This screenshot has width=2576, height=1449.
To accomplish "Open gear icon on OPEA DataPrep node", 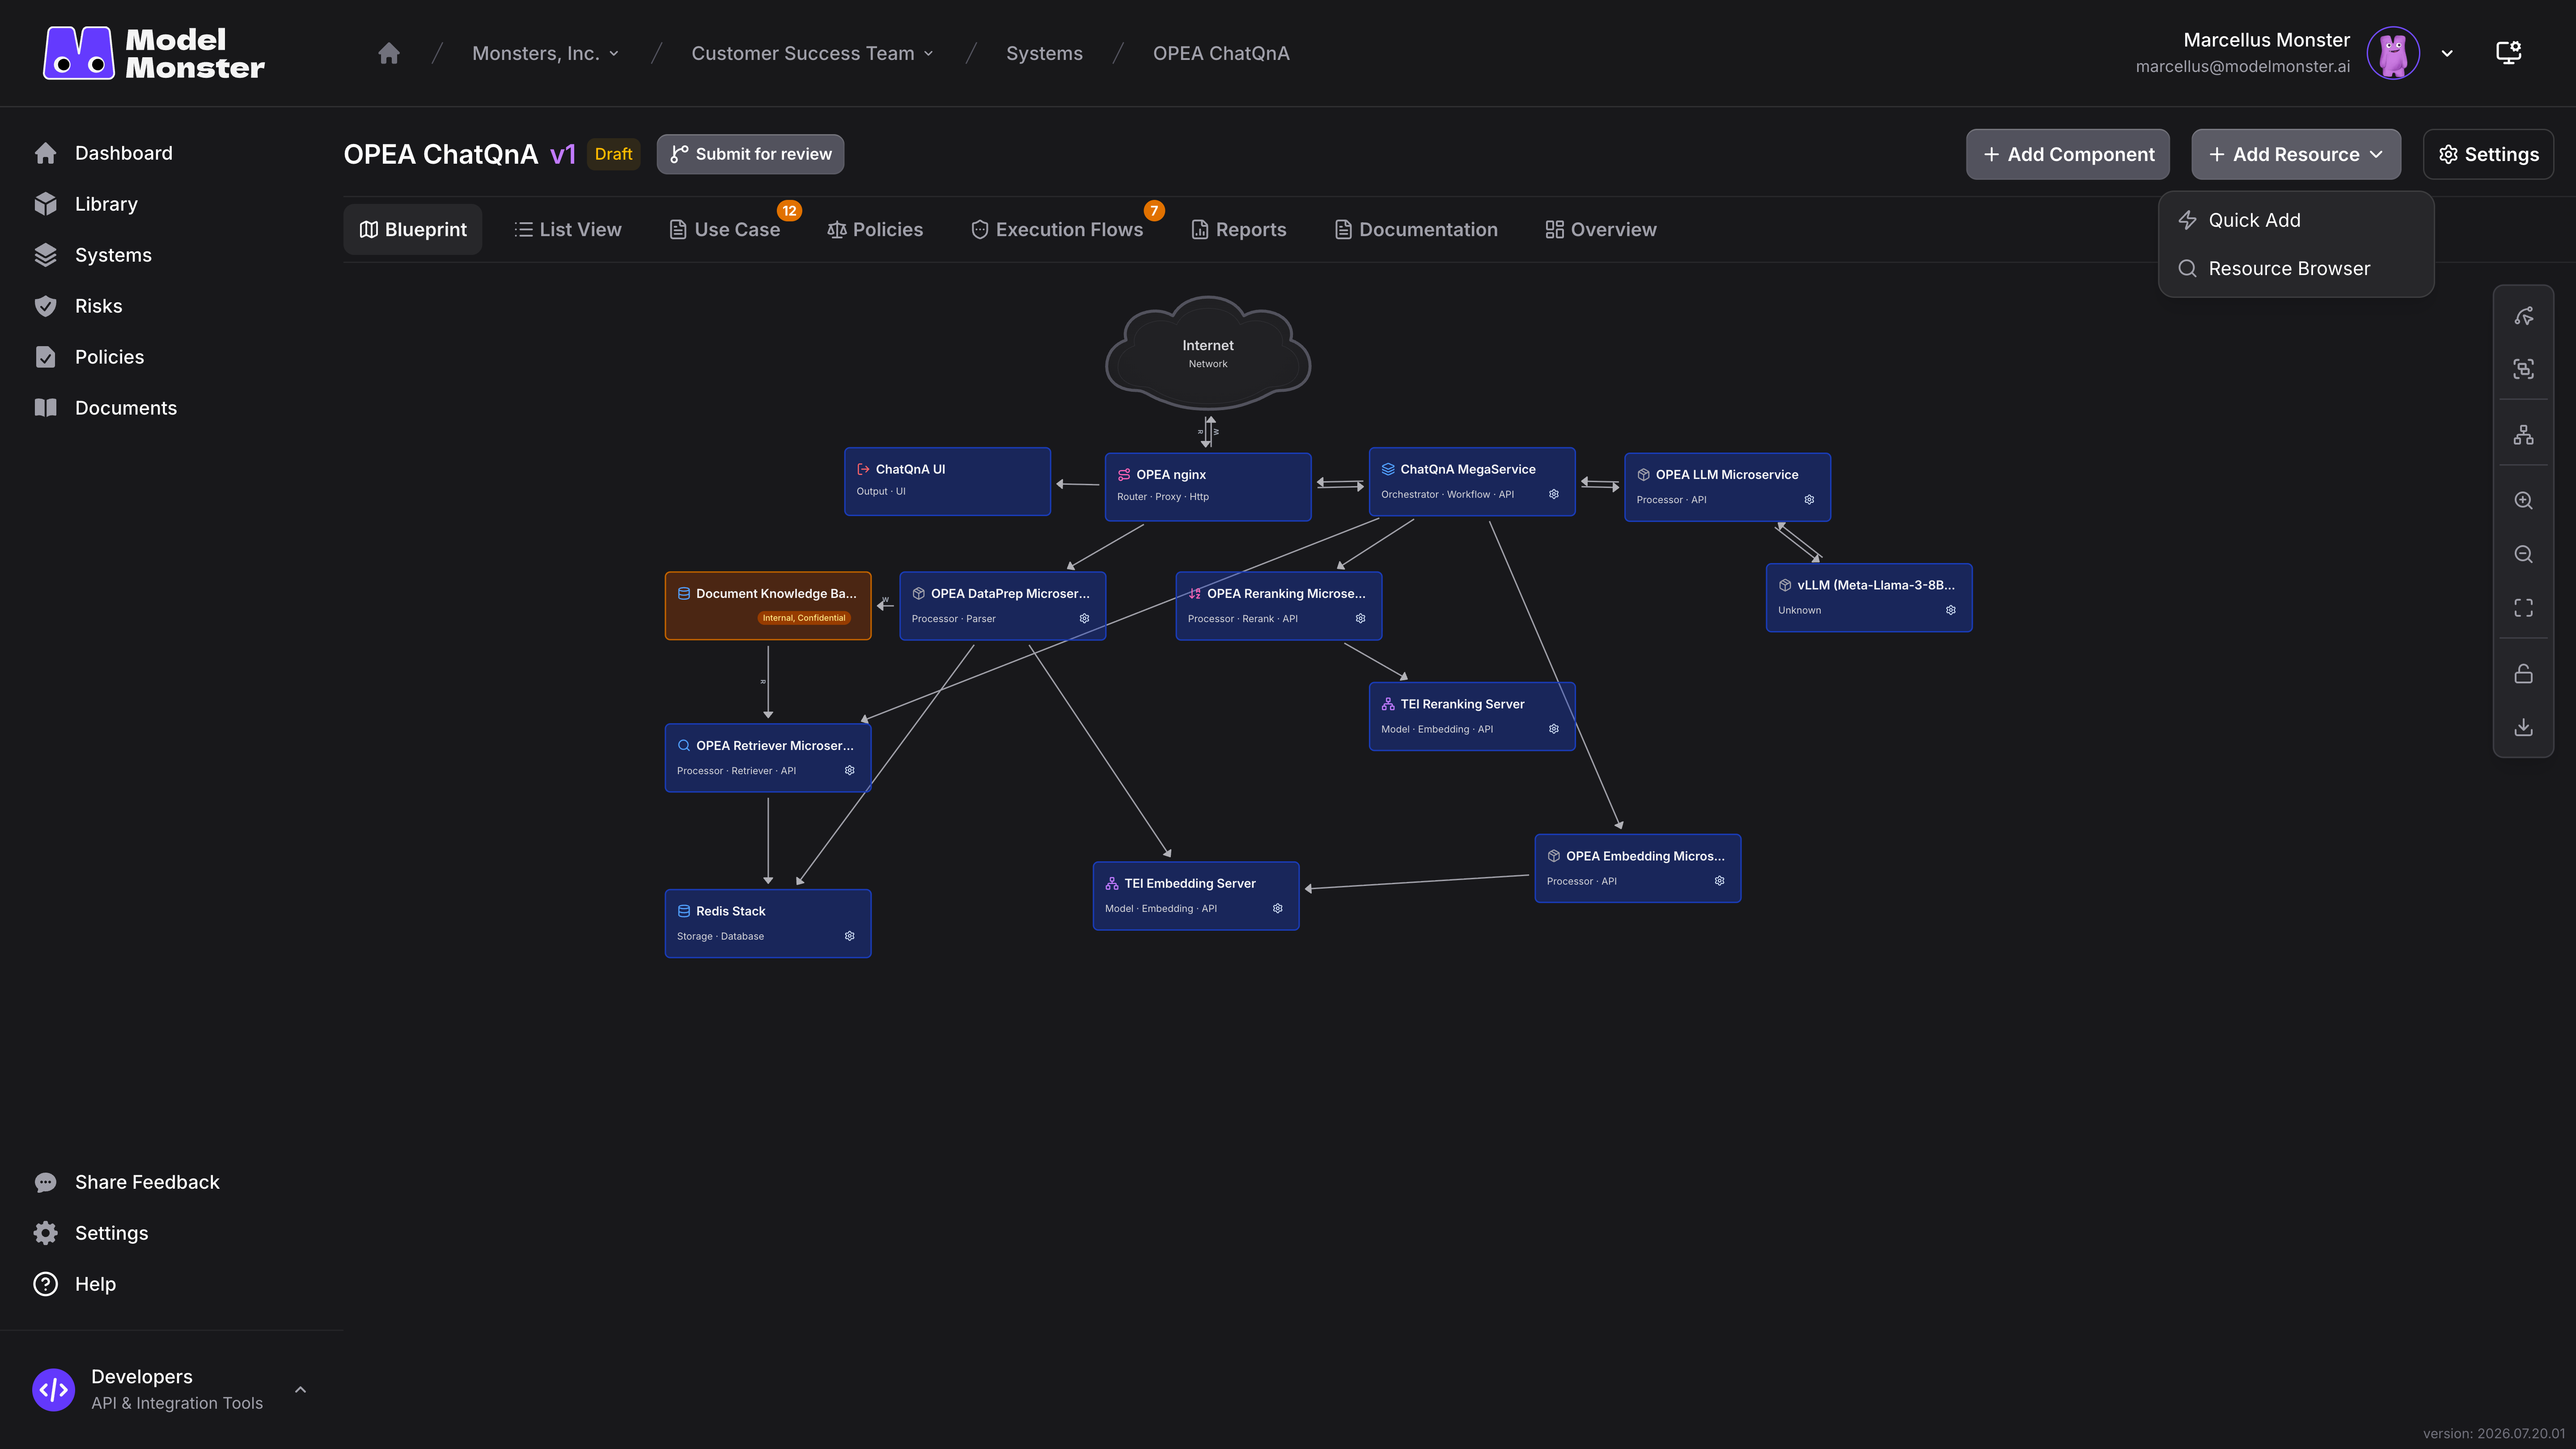I will [x=1084, y=619].
